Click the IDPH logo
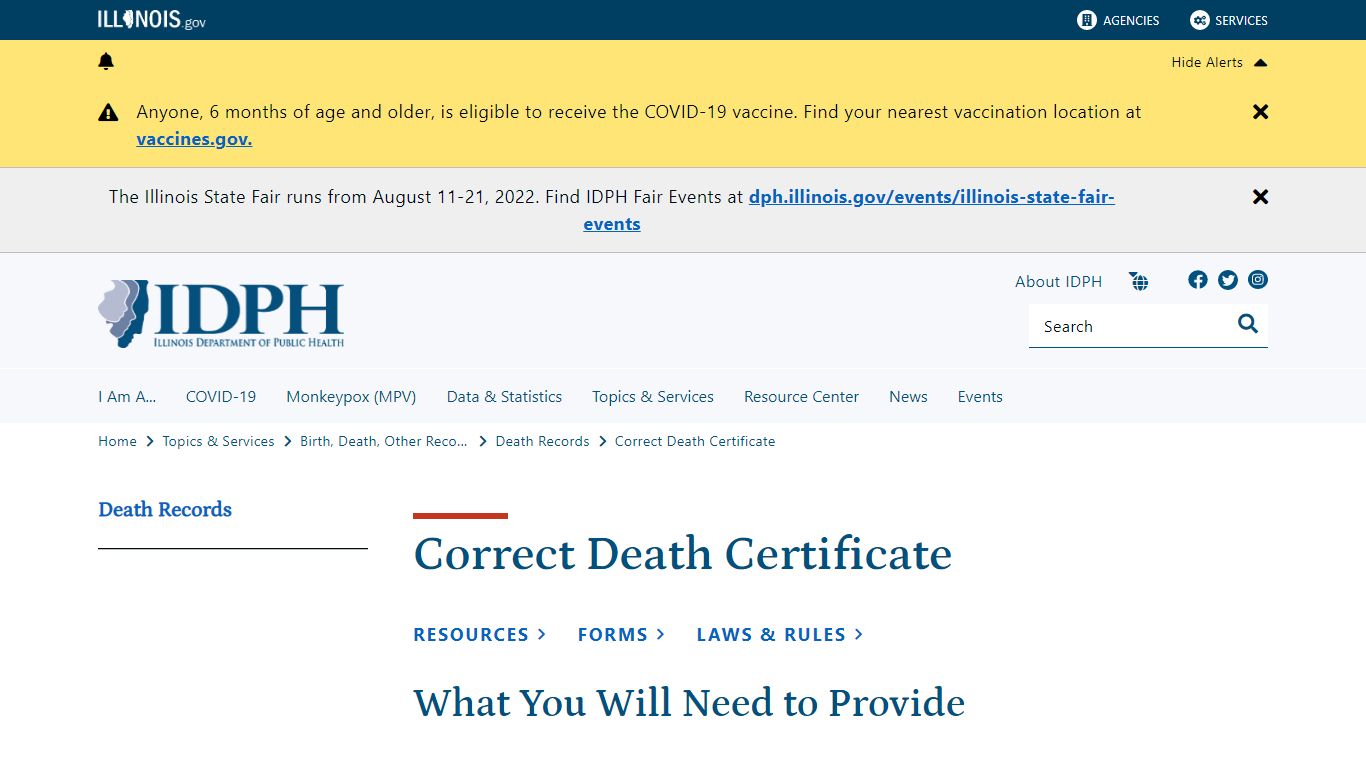 pyautogui.click(x=219, y=313)
